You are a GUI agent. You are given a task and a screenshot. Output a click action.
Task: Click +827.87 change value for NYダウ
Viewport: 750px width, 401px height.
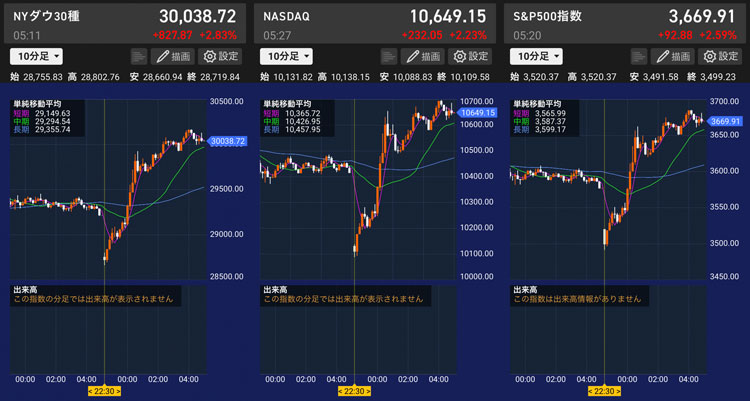[173, 35]
